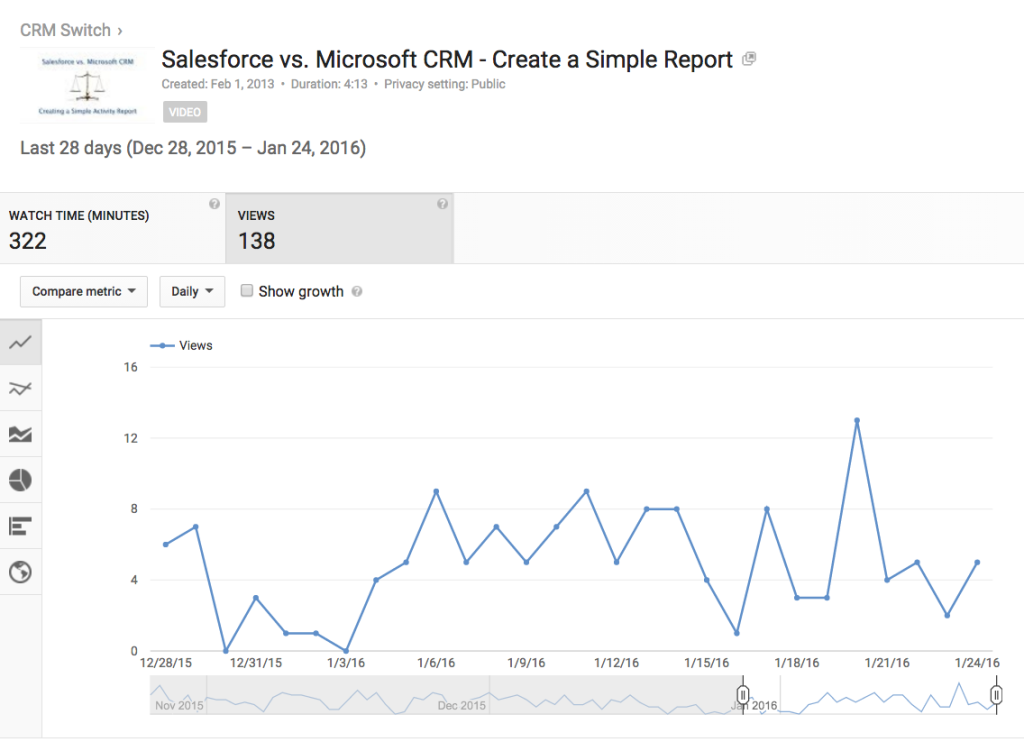The image size is (1024, 742).
Task: Click the Last 28 days date range
Action: 193,148
